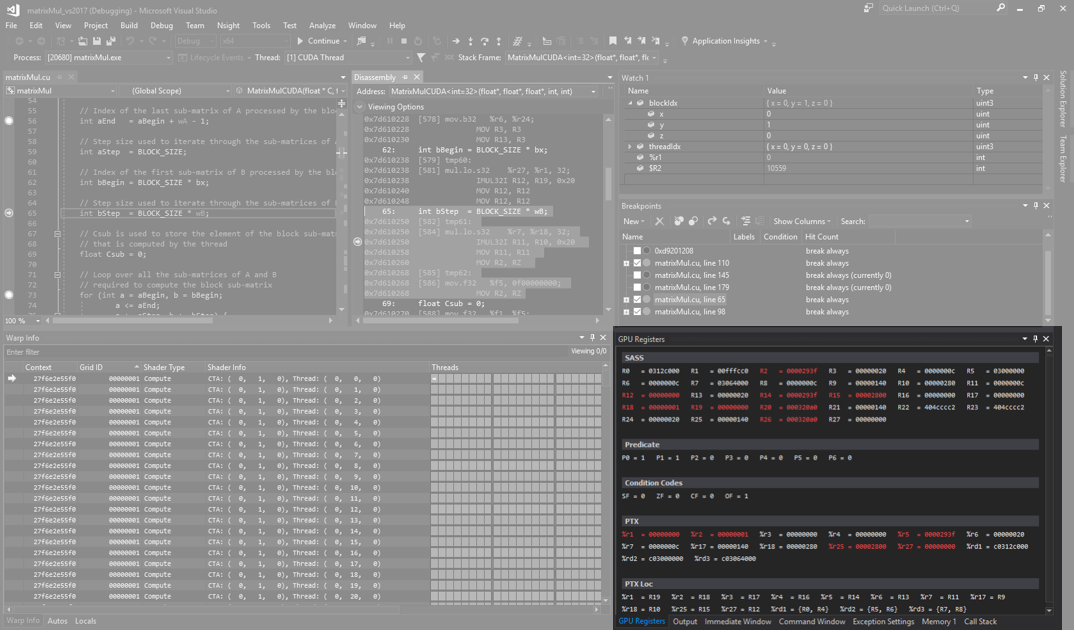Screen dimensions: 1075x632
Task: Delete breakpoint with the X icon
Action: point(660,221)
